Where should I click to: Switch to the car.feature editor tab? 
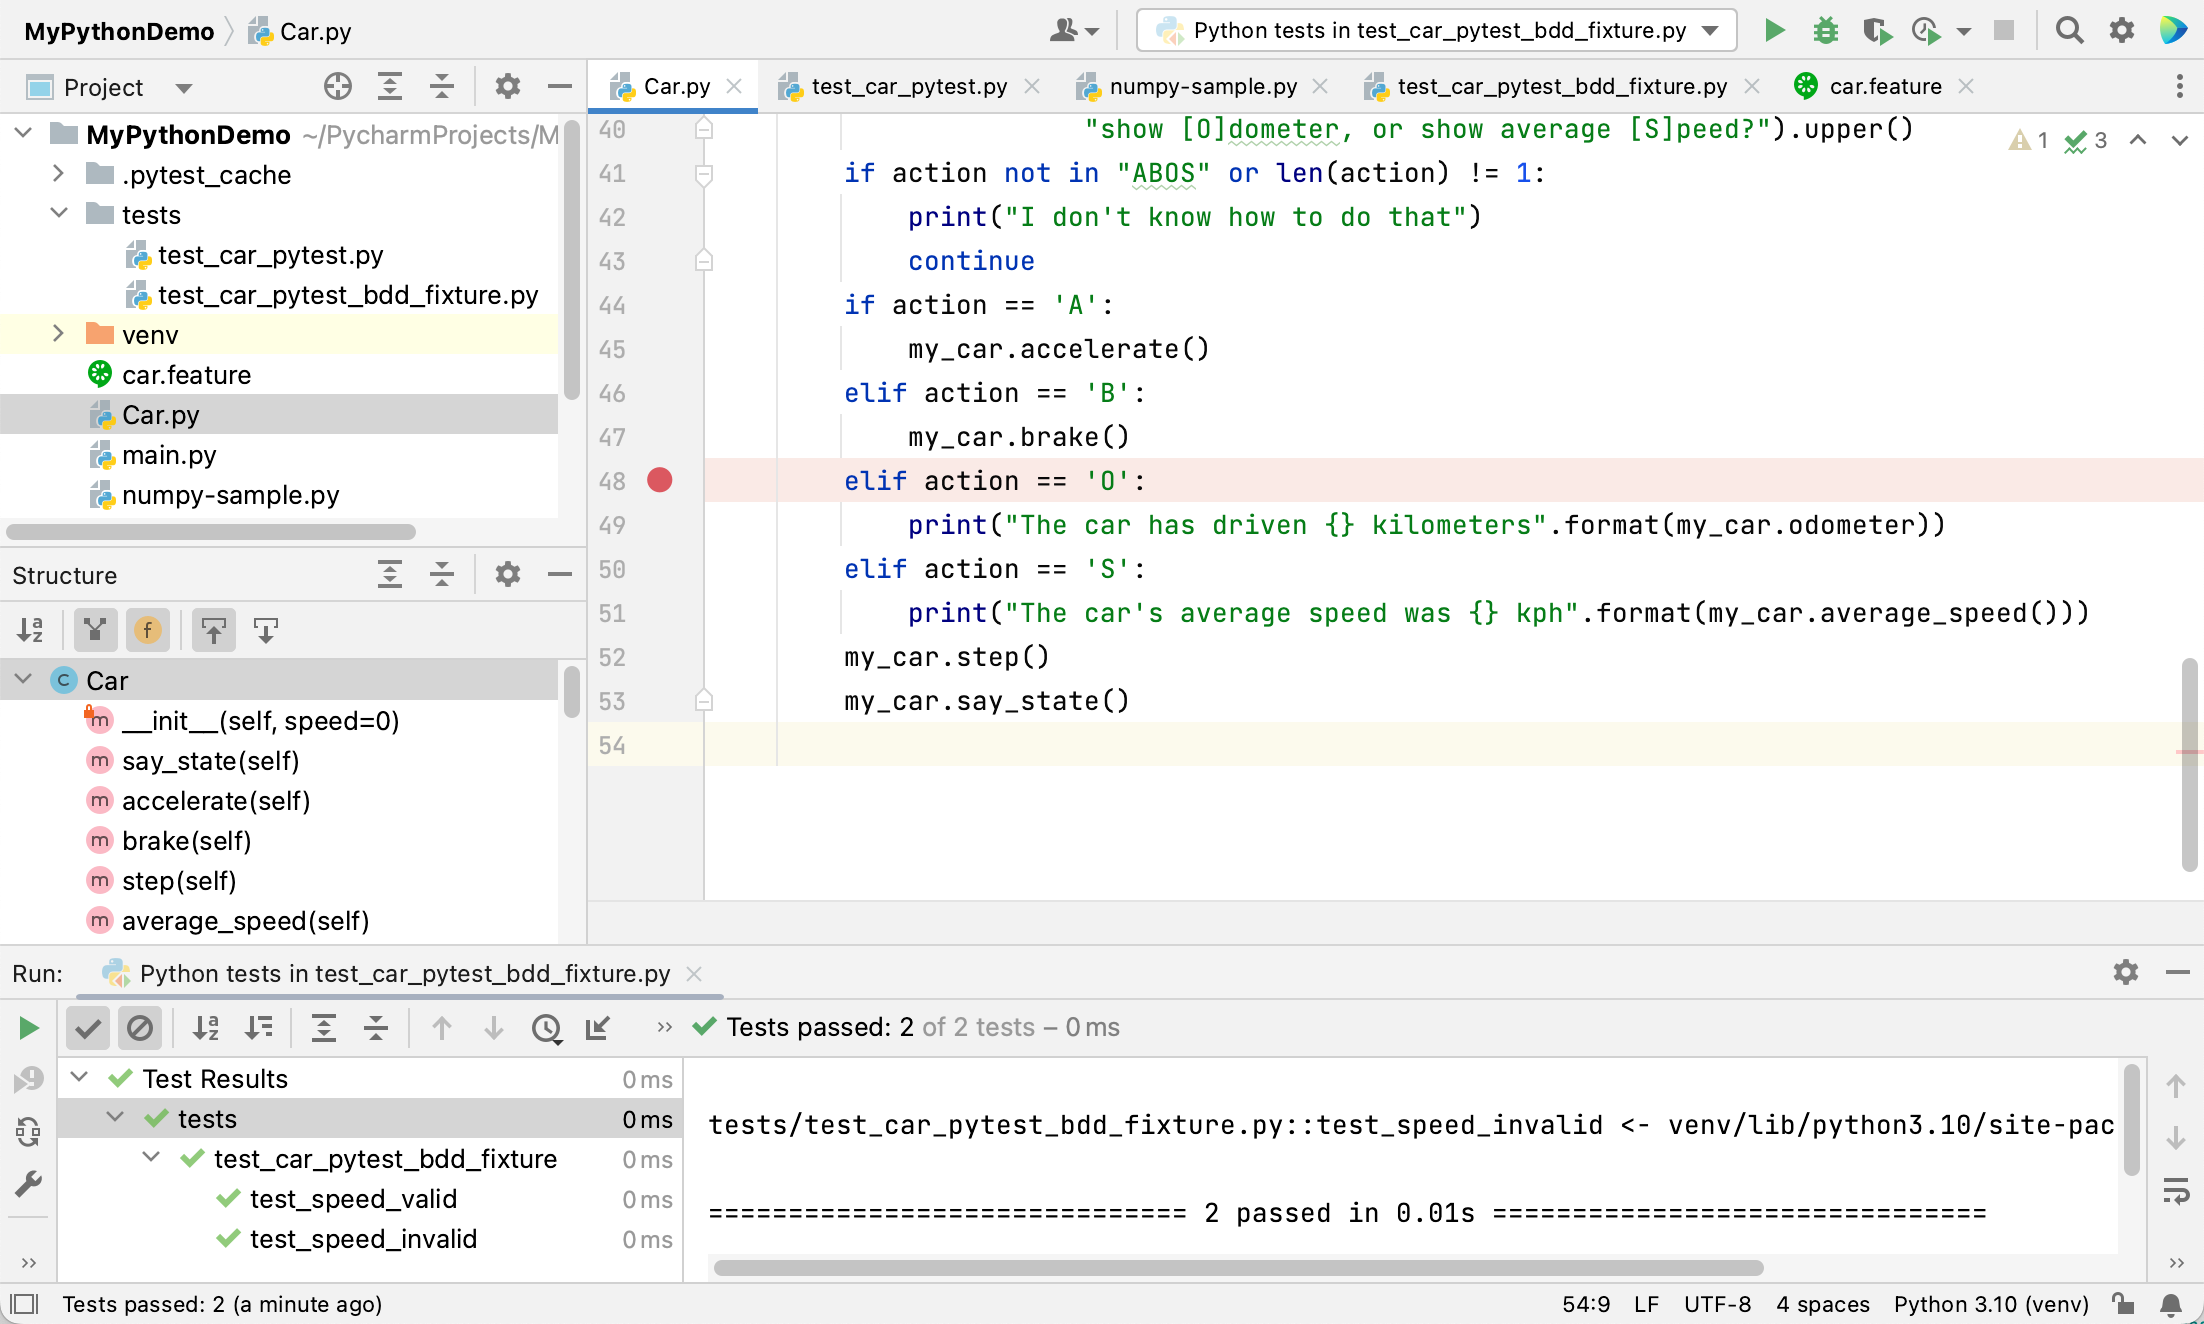[x=1884, y=87]
